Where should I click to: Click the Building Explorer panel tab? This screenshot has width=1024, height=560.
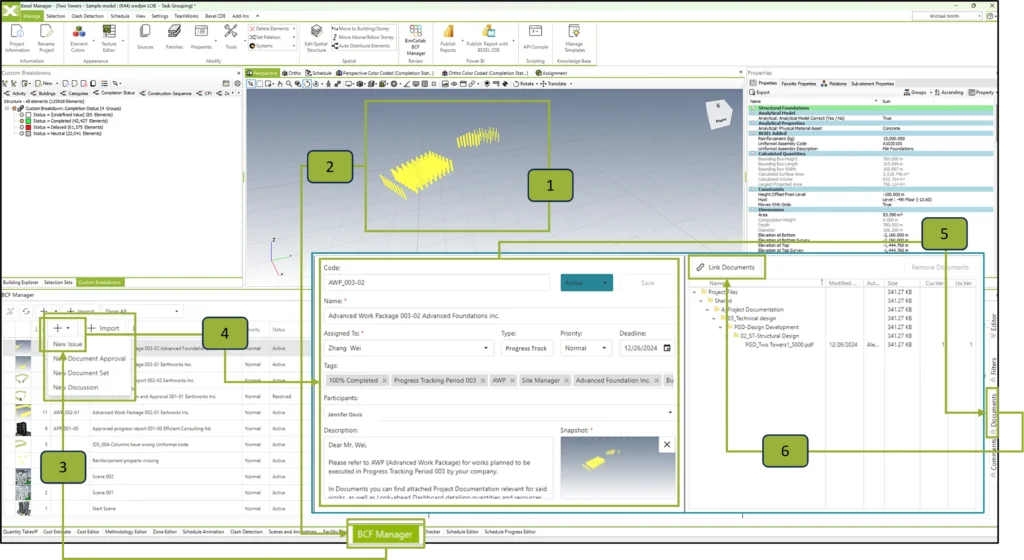[x=21, y=283]
